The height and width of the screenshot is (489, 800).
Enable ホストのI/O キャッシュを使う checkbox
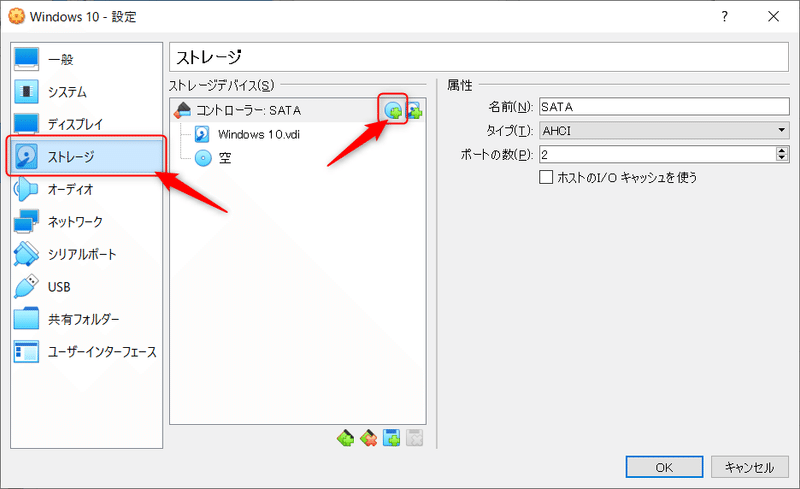click(546, 177)
